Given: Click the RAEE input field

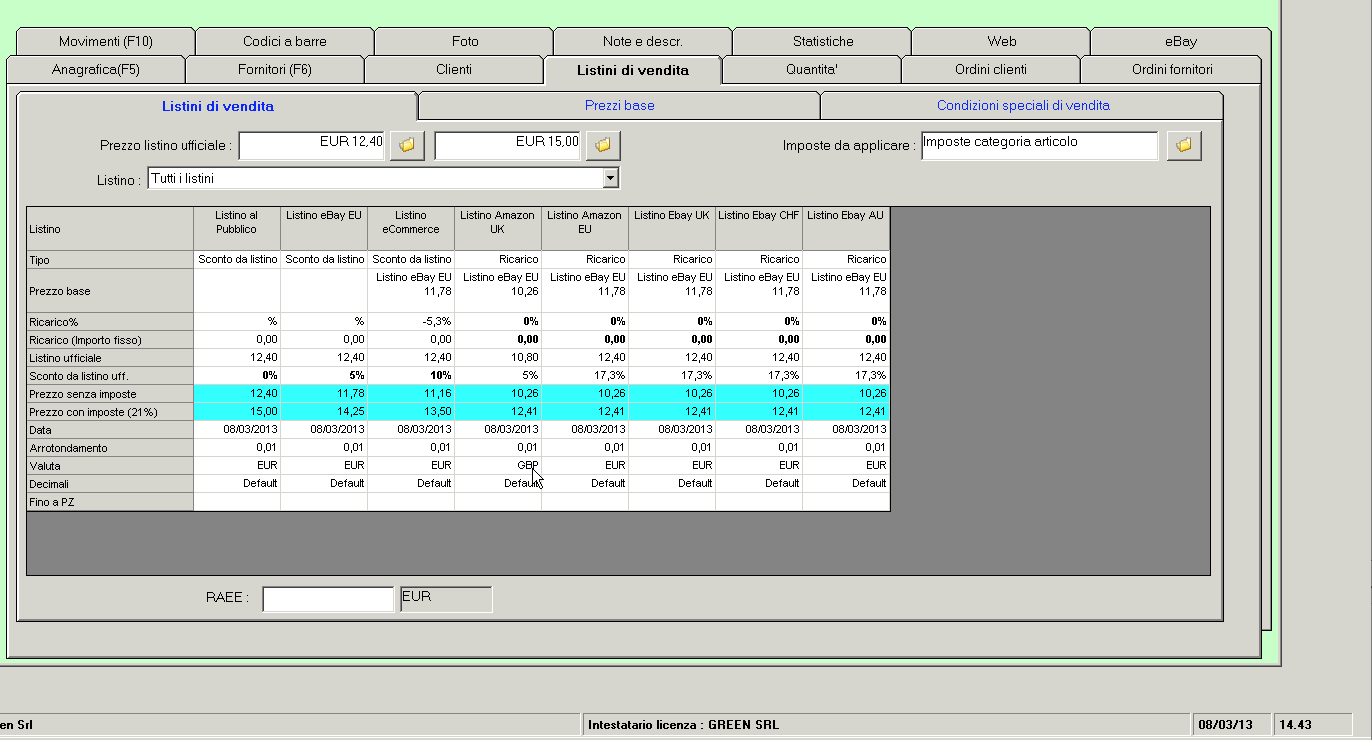Looking at the screenshot, I should (x=328, y=599).
